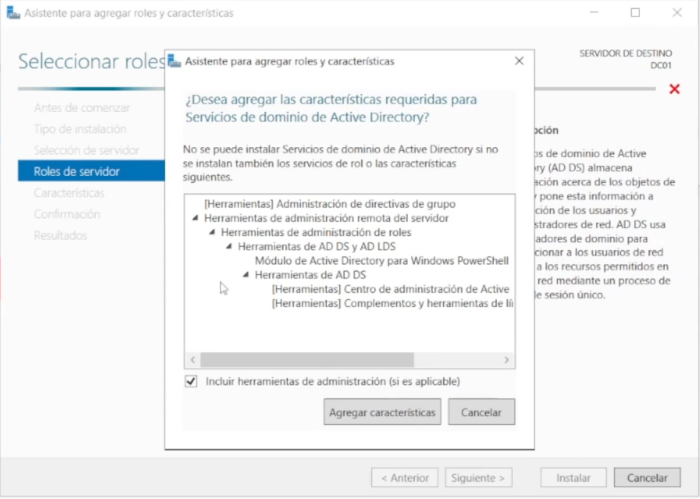Select Módulo de Active Directory para Windows PowerShell
The height and width of the screenshot is (499, 700).
[x=382, y=261]
